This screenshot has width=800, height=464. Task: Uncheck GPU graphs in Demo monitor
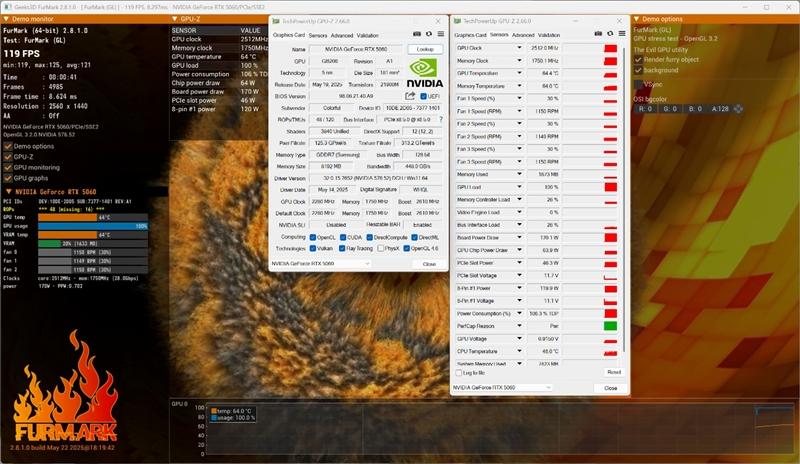point(8,178)
